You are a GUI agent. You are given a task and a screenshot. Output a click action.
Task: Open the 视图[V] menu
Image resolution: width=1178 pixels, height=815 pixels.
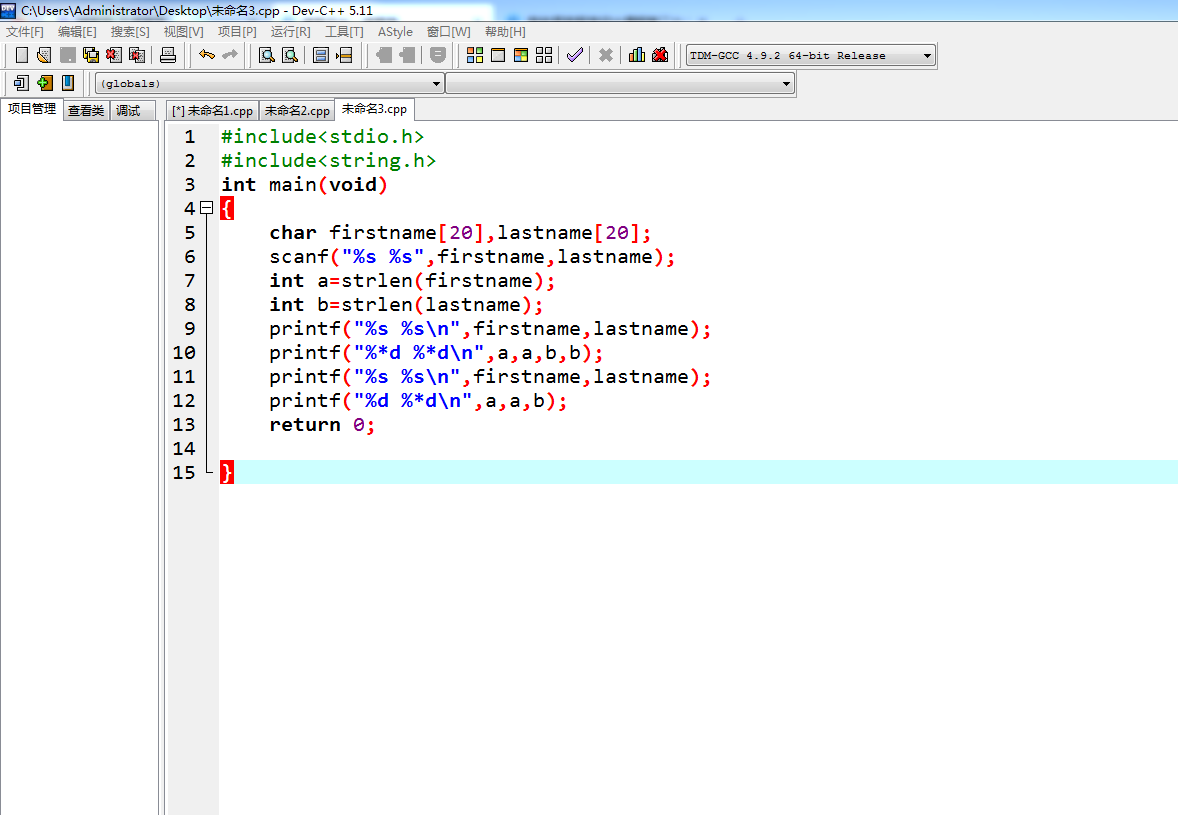(183, 32)
